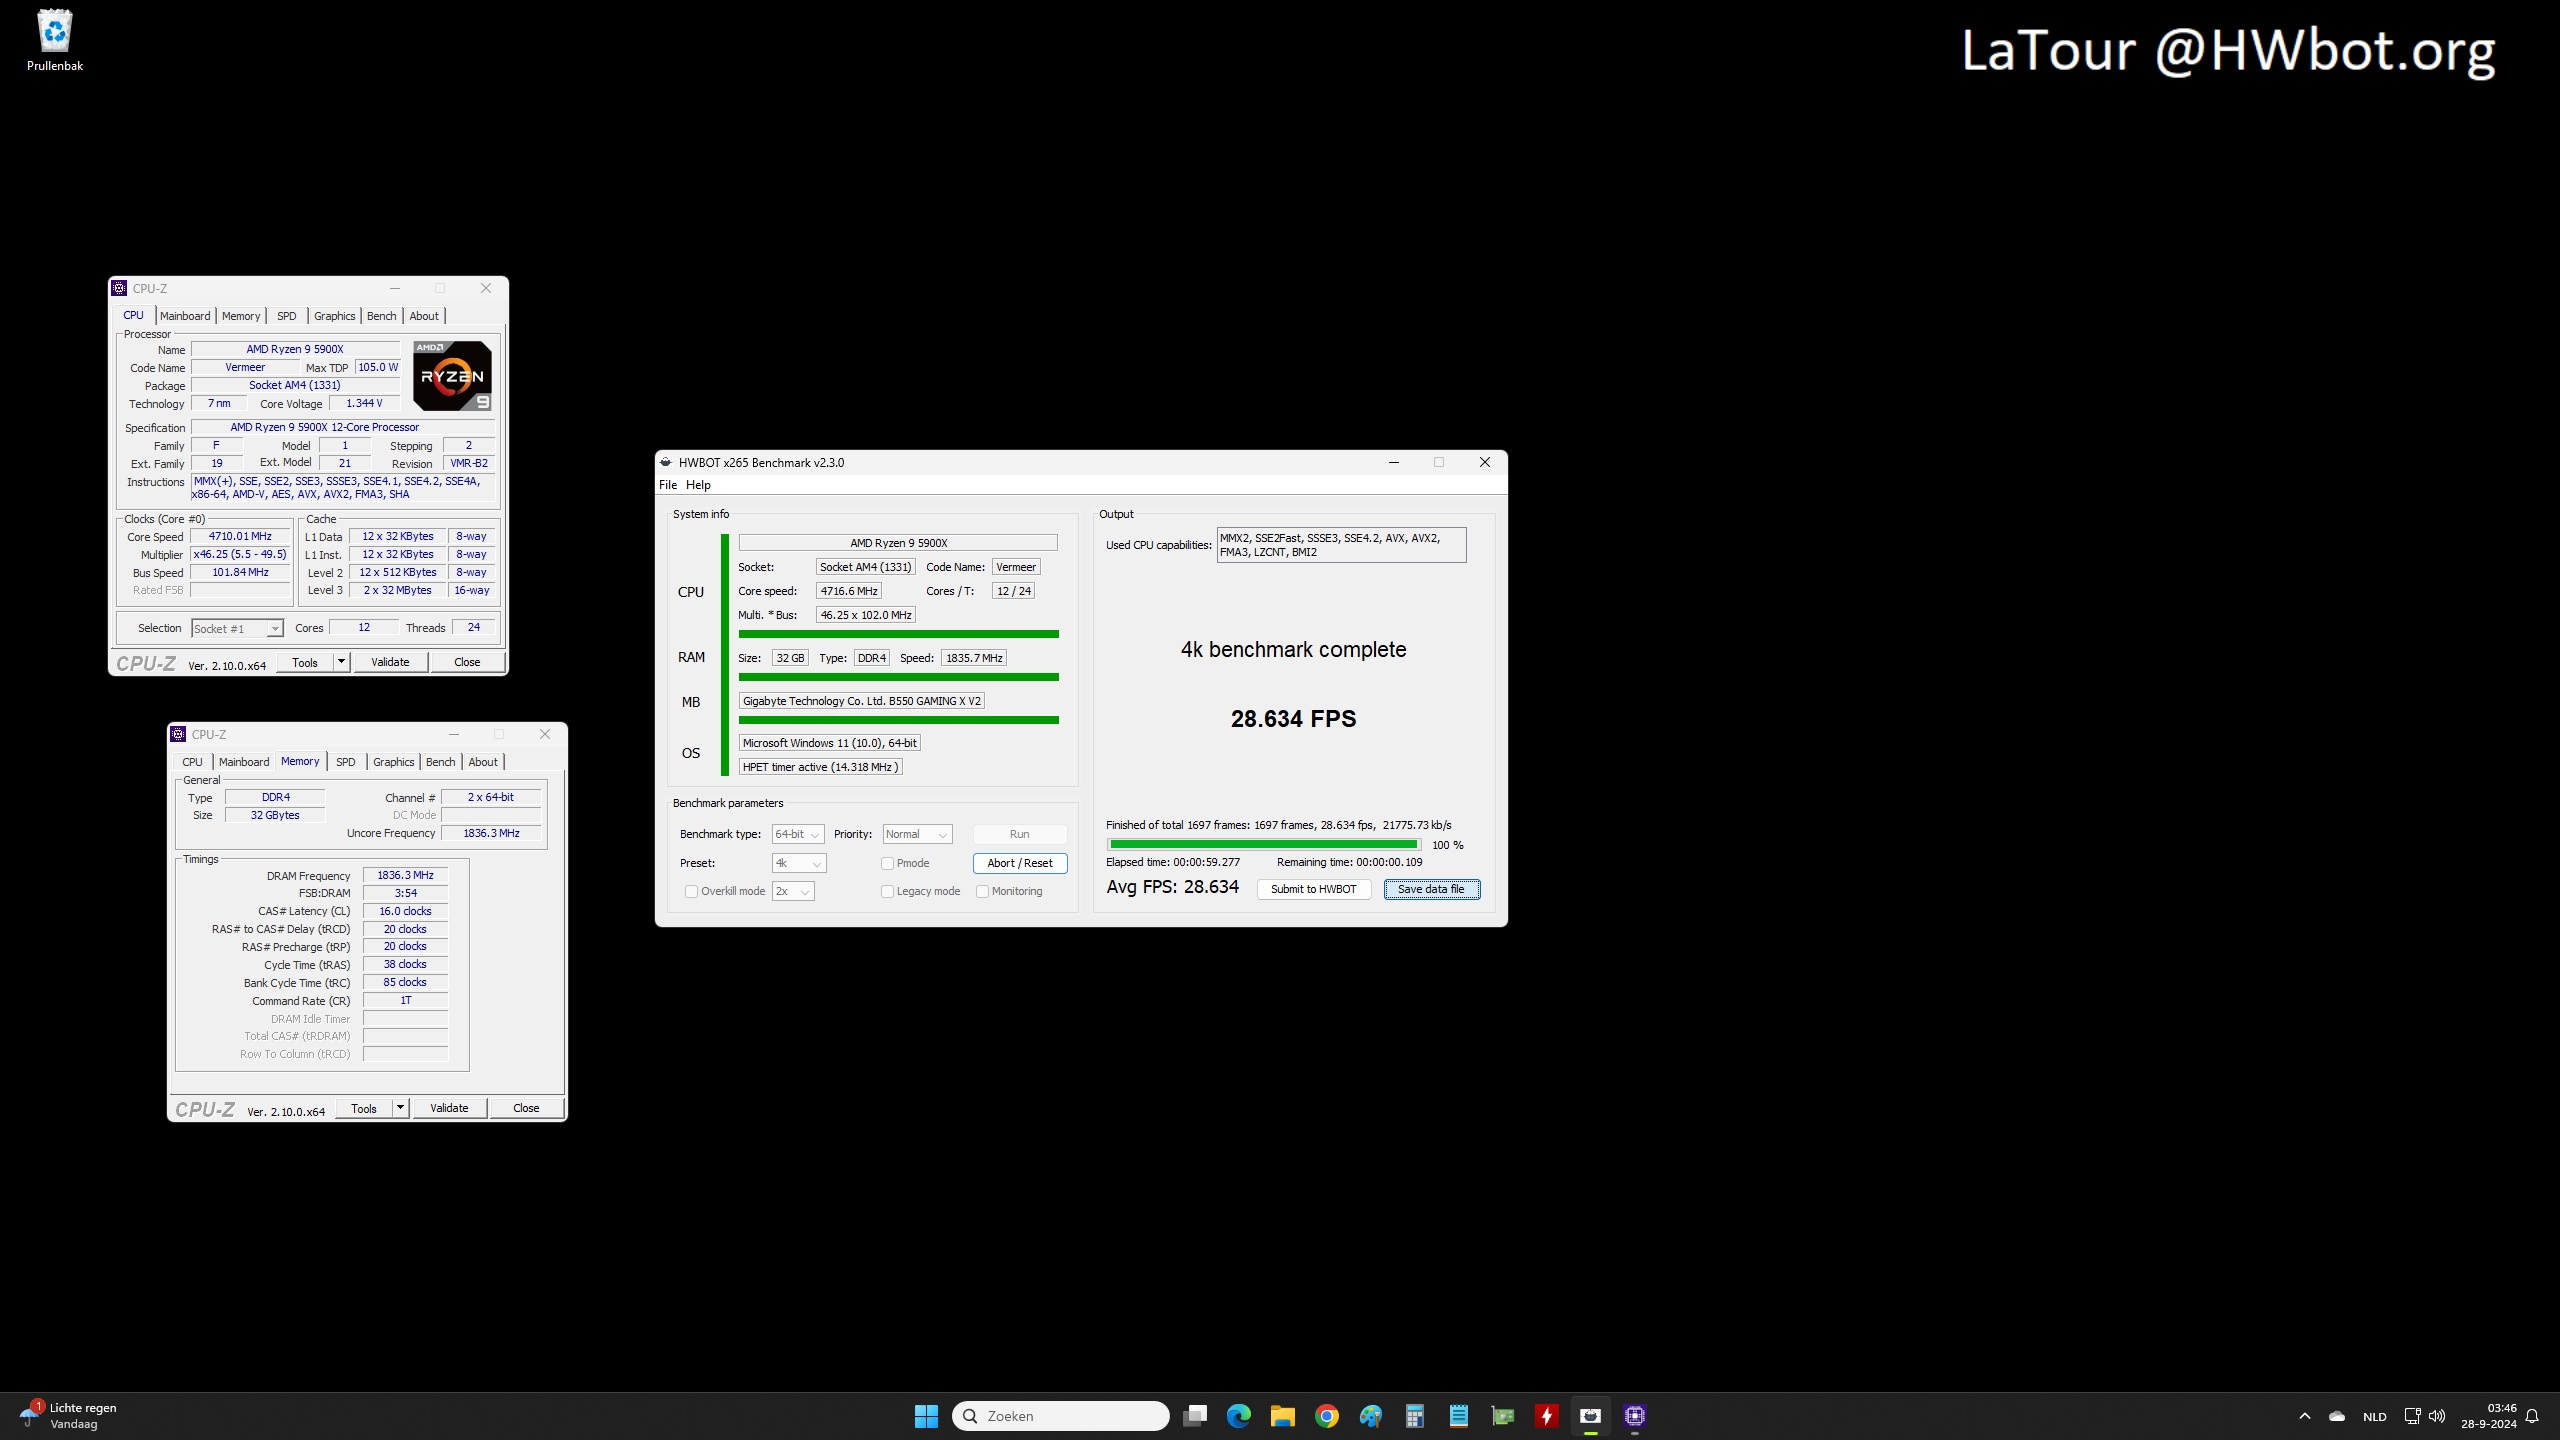Open the Benchmark type 64-bit dropdown

(x=798, y=834)
